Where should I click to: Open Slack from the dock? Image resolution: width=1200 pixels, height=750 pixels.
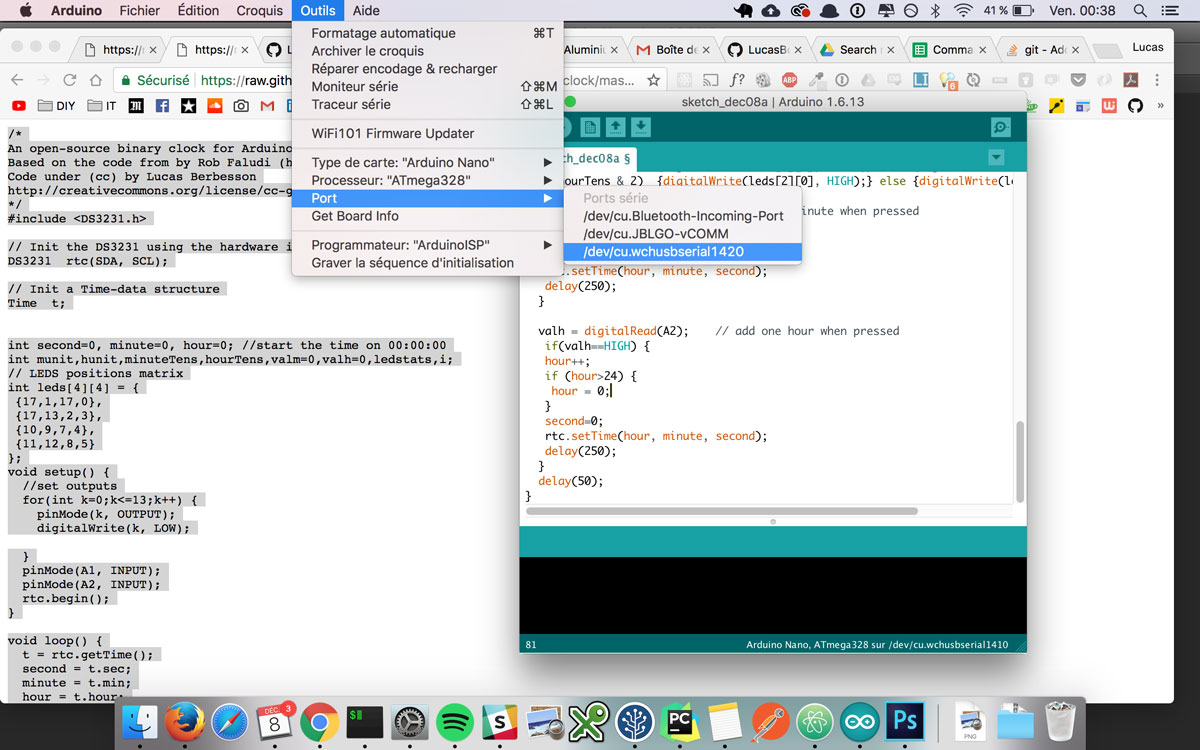(x=499, y=721)
